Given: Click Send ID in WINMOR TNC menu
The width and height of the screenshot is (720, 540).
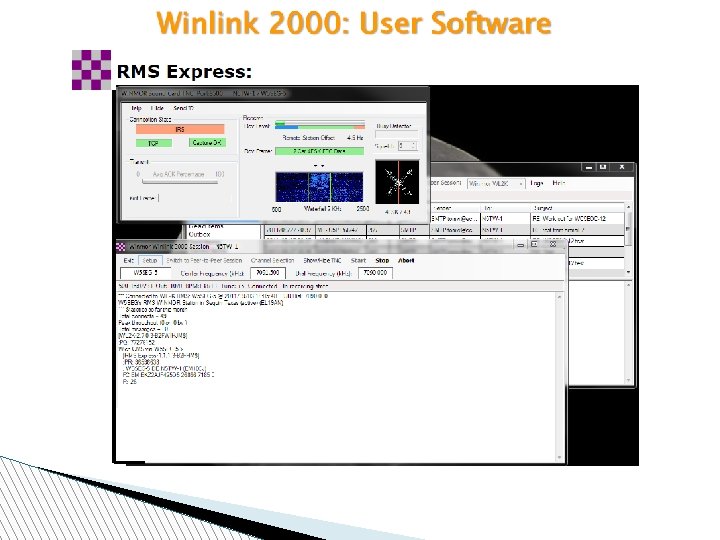Looking at the screenshot, I should pyautogui.click(x=183, y=108).
